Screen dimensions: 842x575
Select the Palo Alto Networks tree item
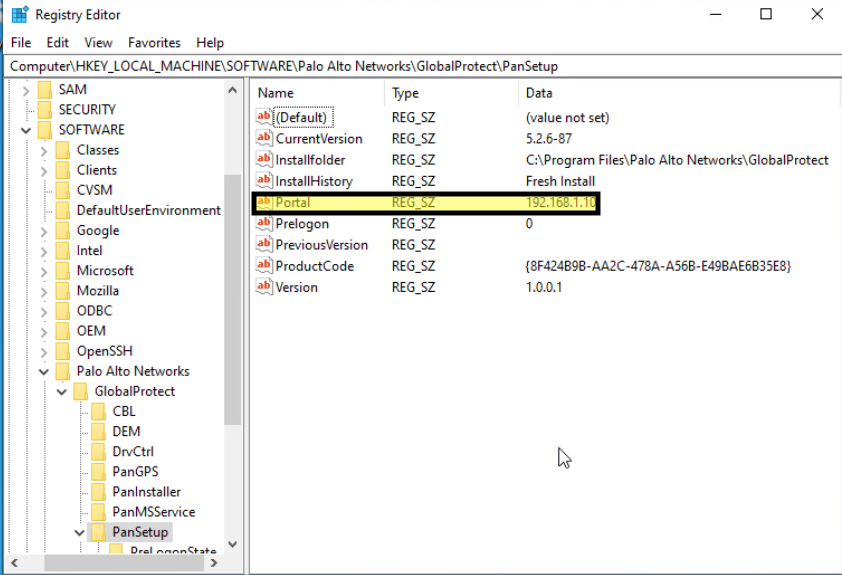click(133, 371)
